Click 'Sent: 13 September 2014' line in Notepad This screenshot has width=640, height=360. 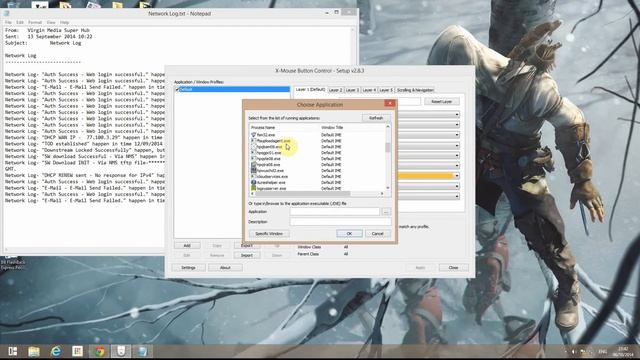click(49, 36)
